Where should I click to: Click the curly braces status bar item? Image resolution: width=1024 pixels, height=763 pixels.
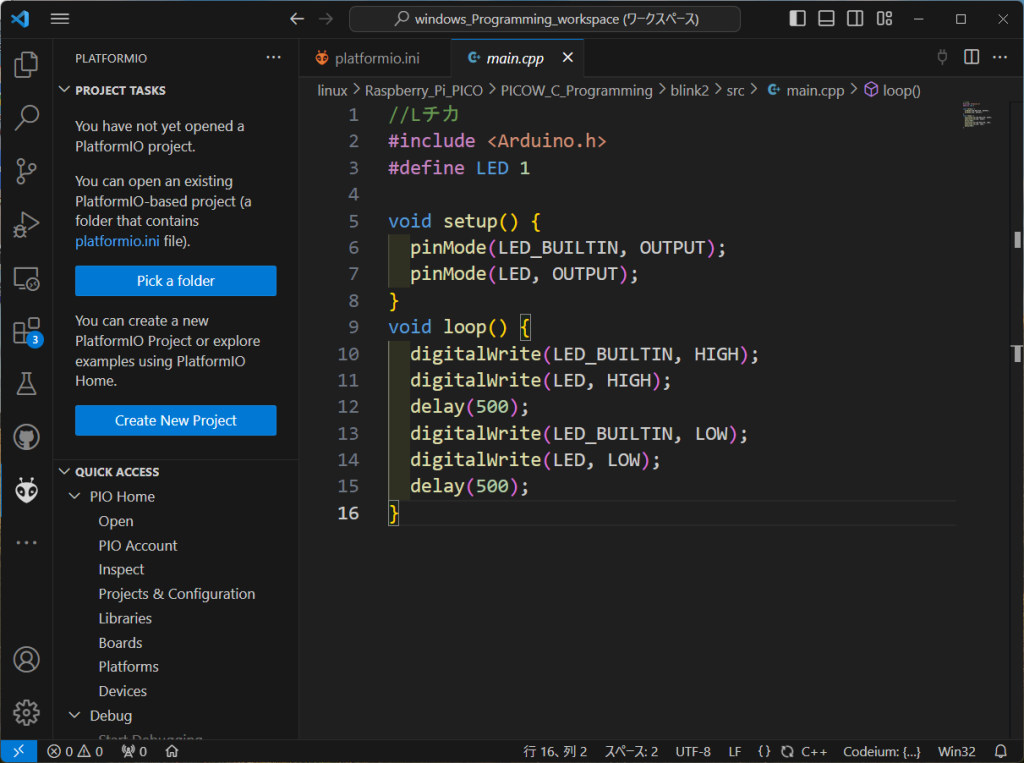(x=763, y=751)
